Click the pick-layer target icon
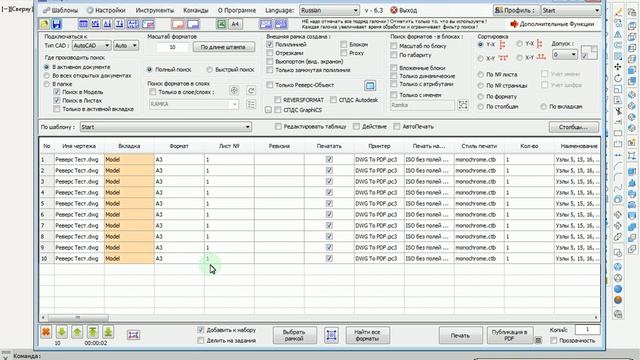 [x=234, y=91]
